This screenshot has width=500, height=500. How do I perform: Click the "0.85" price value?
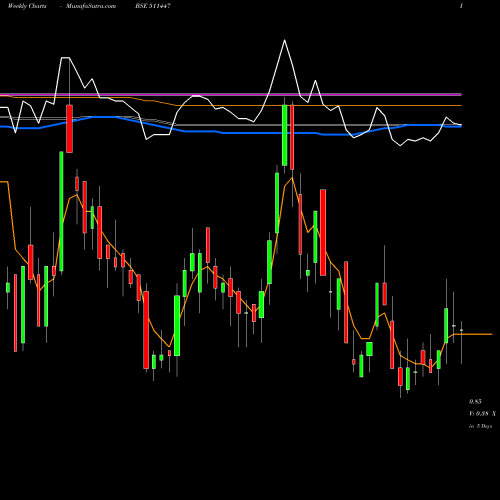tap(475, 401)
